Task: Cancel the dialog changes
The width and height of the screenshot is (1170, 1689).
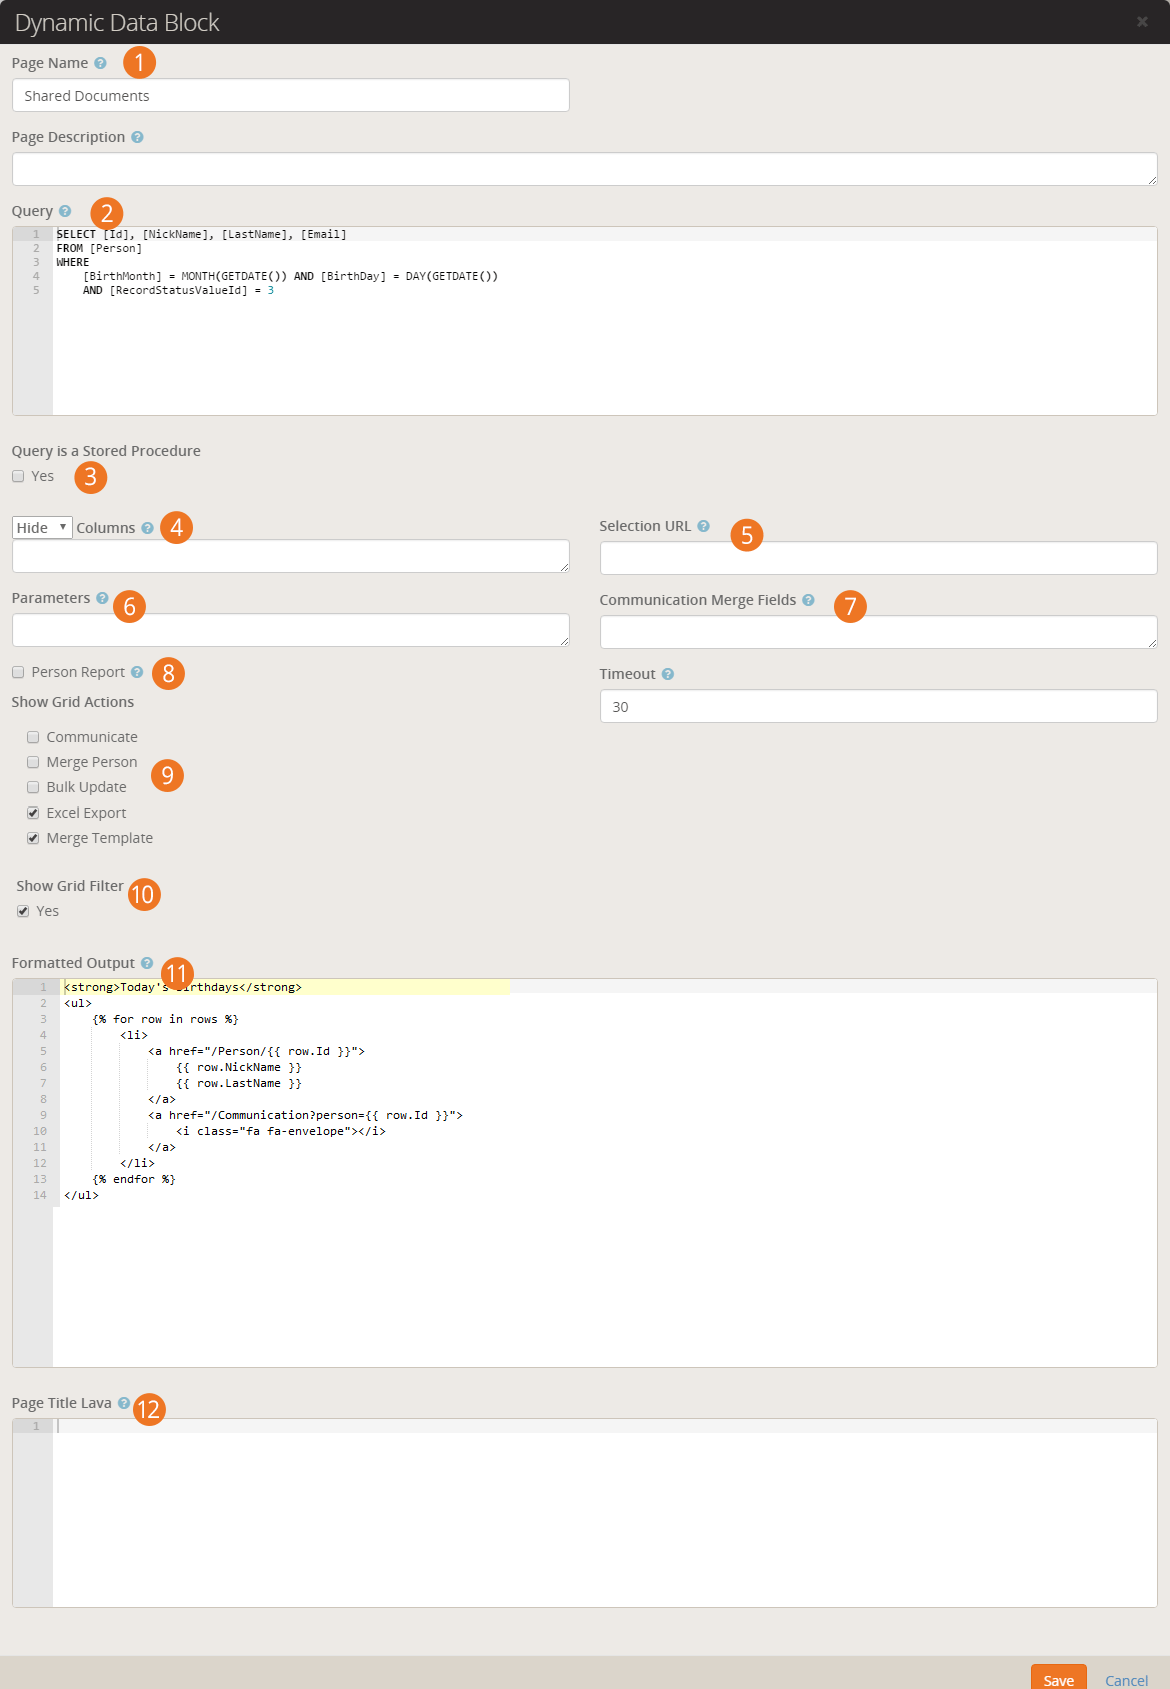Action: [x=1126, y=1680]
